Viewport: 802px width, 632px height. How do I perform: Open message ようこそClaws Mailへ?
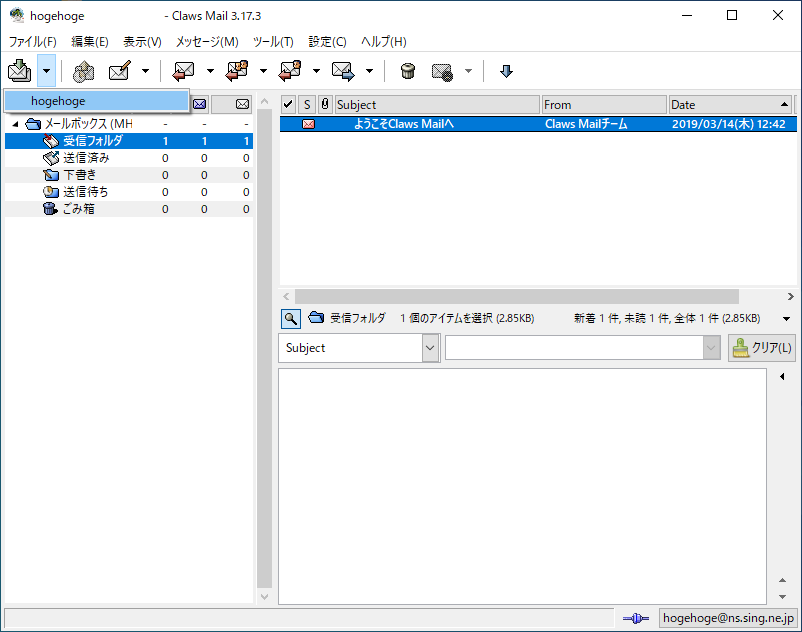click(x=404, y=124)
